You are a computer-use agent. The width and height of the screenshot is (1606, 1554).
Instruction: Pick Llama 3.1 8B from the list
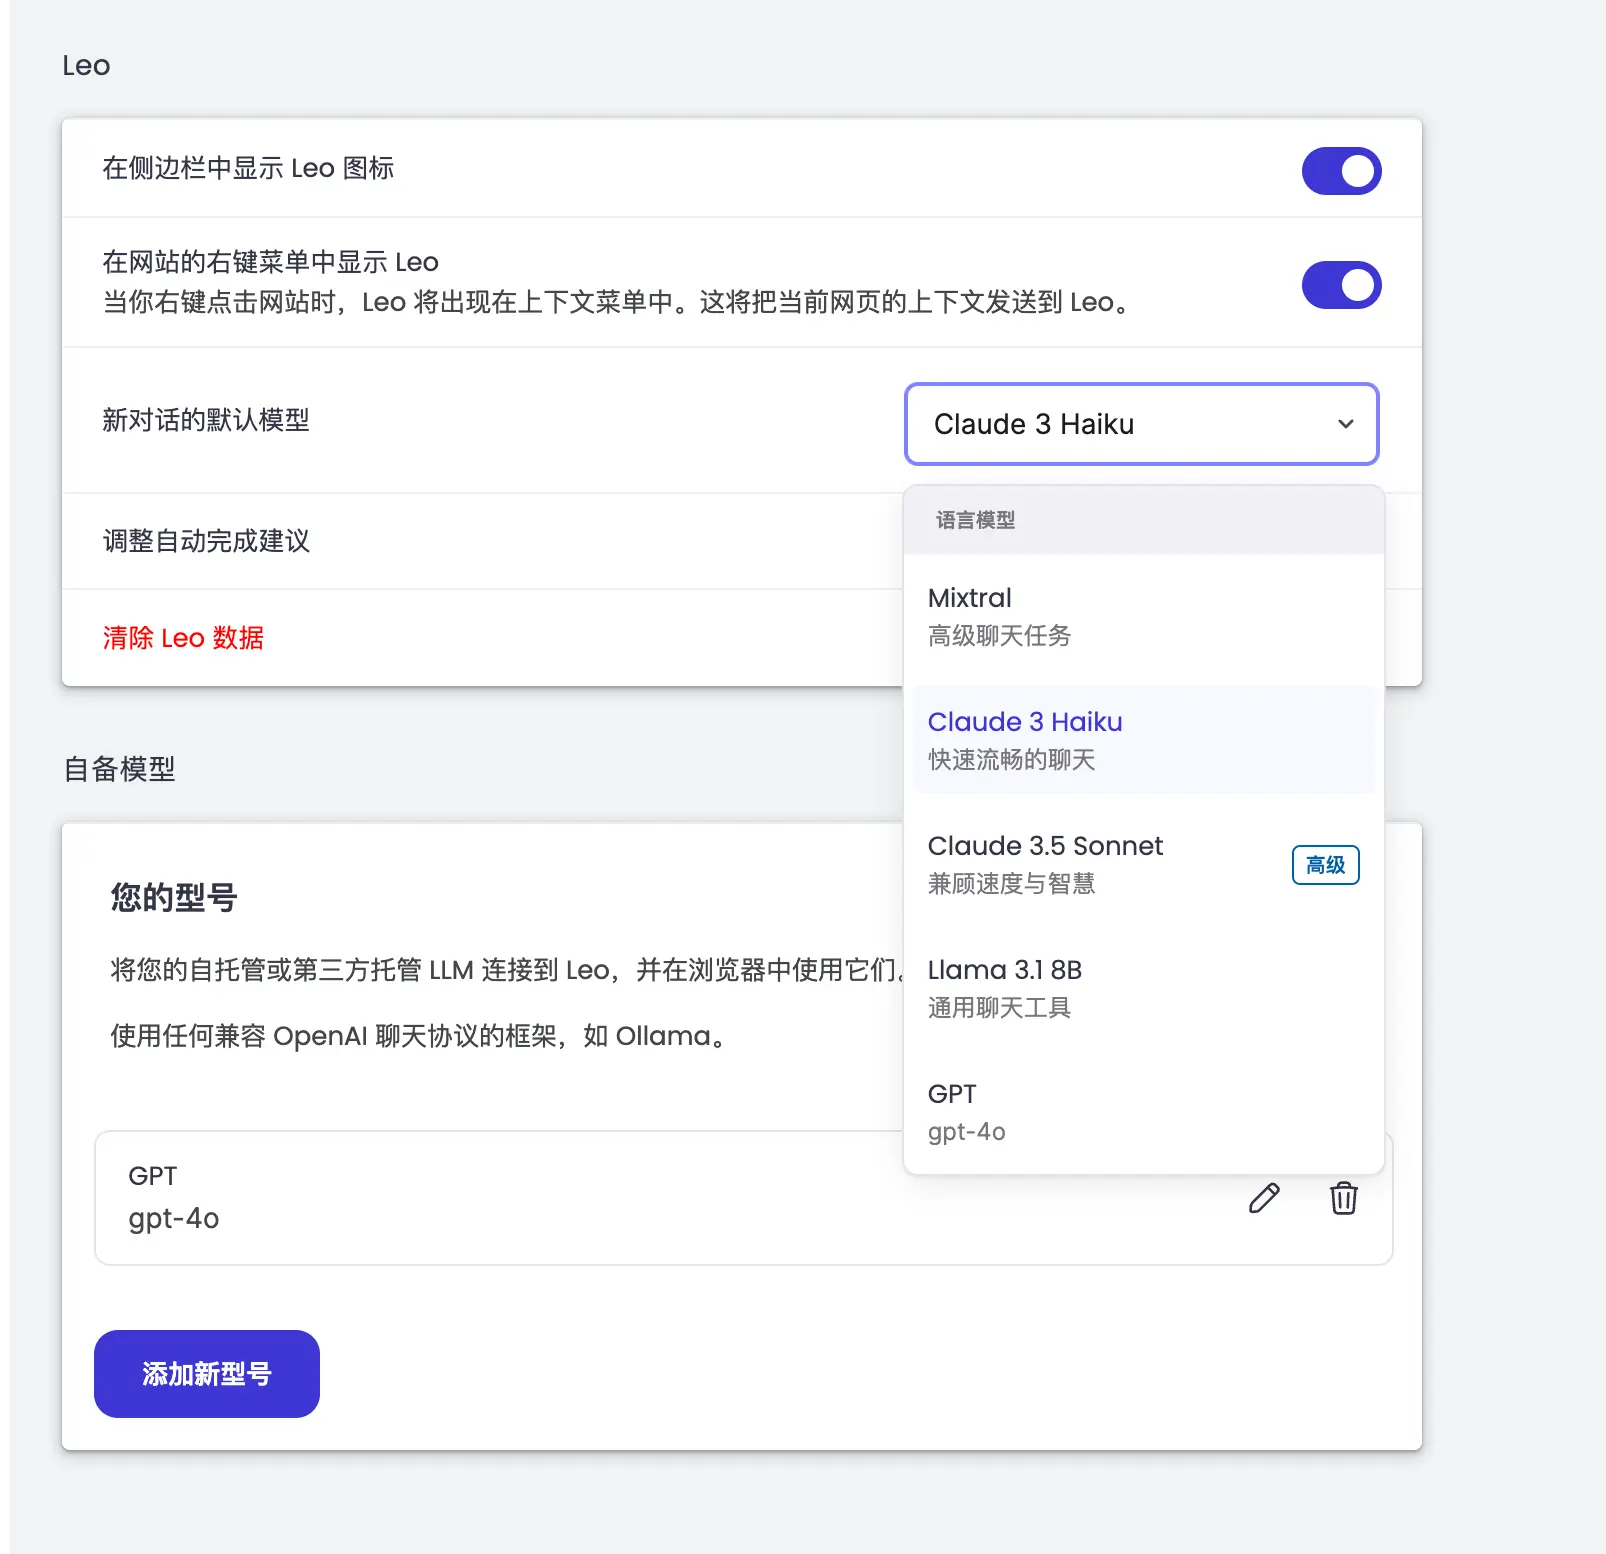pyautogui.click(x=1143, y=988)
